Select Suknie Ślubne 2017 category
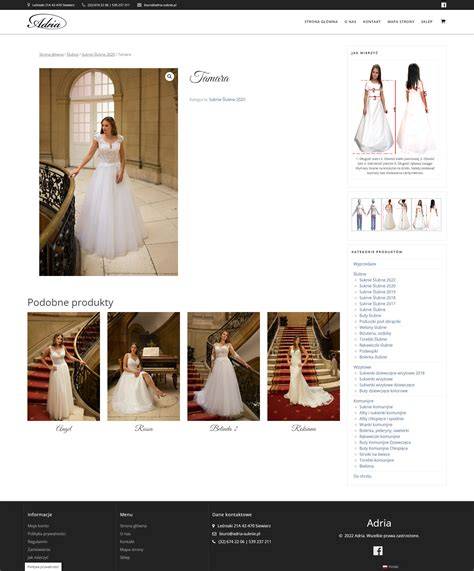Image resolution: width=474 pixels, height=571 pixels. point(377,303)
